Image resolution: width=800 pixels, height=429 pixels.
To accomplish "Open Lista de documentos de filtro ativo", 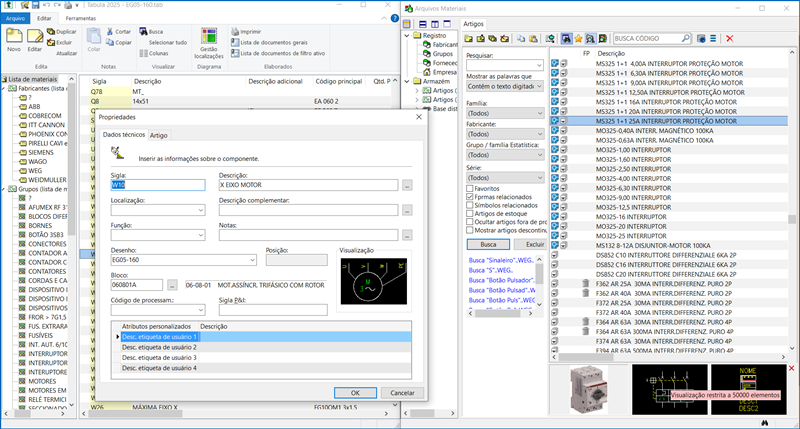I will [x=278, y=53].
